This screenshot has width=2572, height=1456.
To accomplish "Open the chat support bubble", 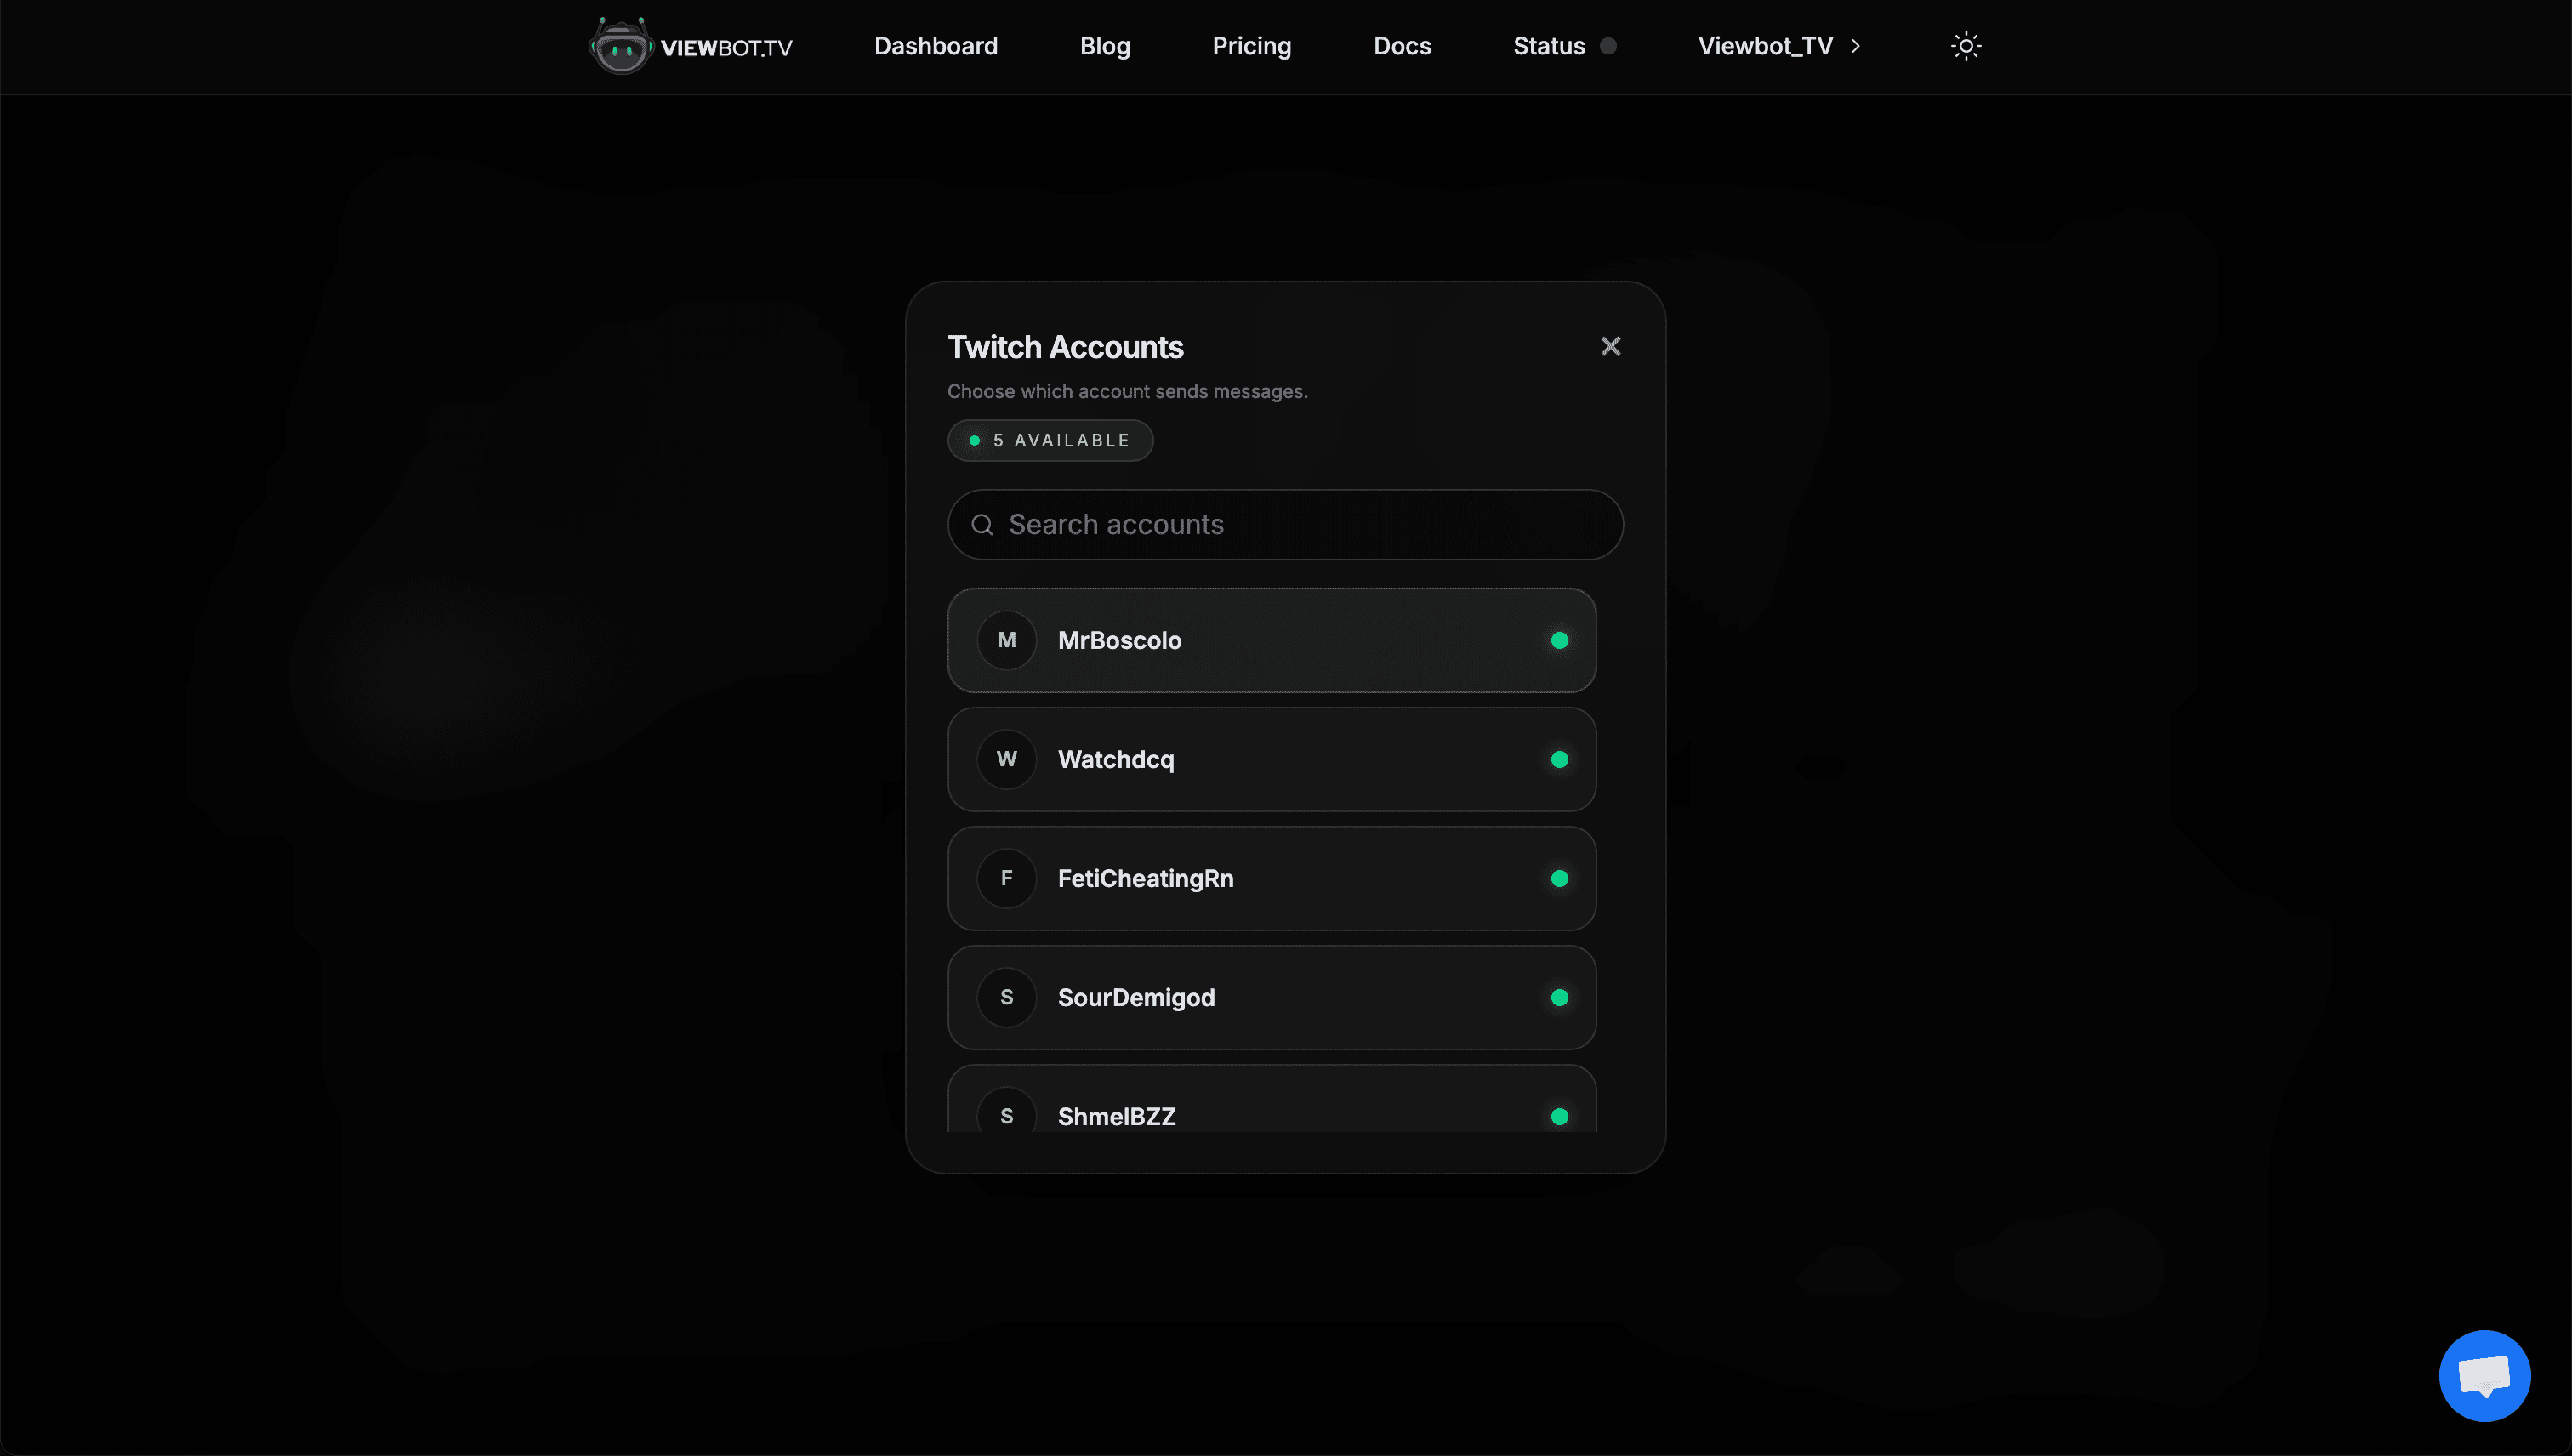I will pyautogui.click(x=2486, y=1375).
